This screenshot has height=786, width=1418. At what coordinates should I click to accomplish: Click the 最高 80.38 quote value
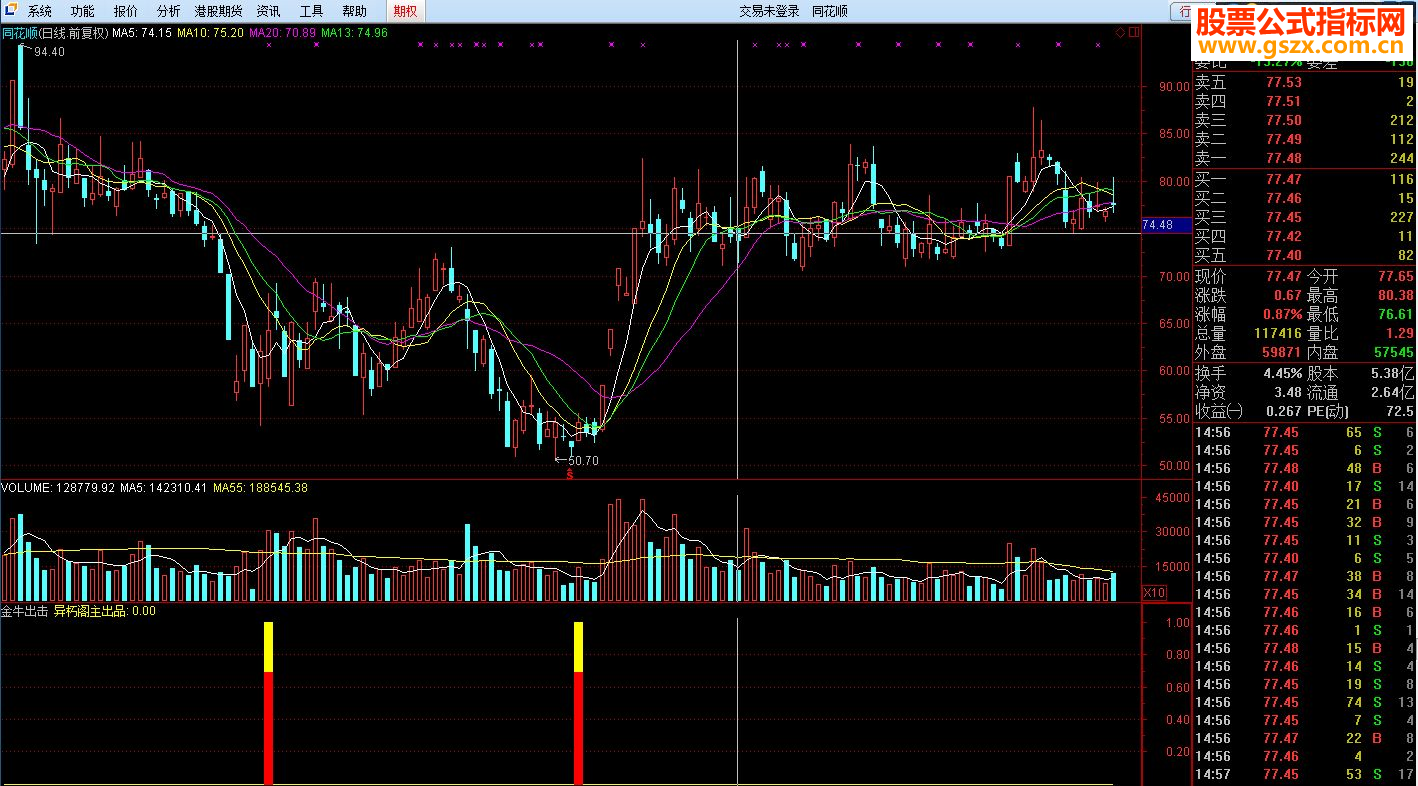pos(1395,295)
